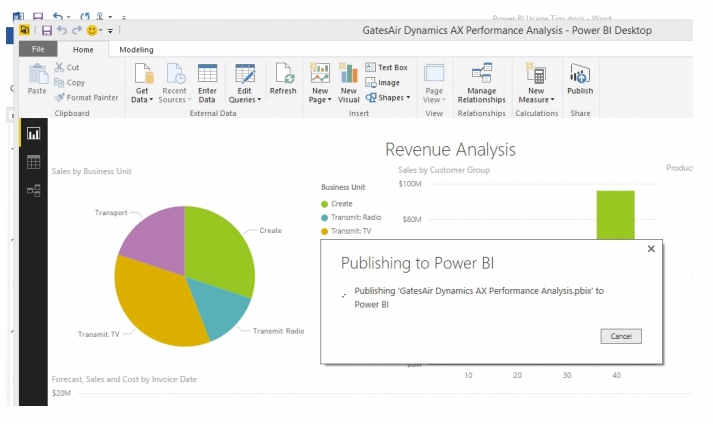Open Relationships view in left sidebar

tap(33, 190)
